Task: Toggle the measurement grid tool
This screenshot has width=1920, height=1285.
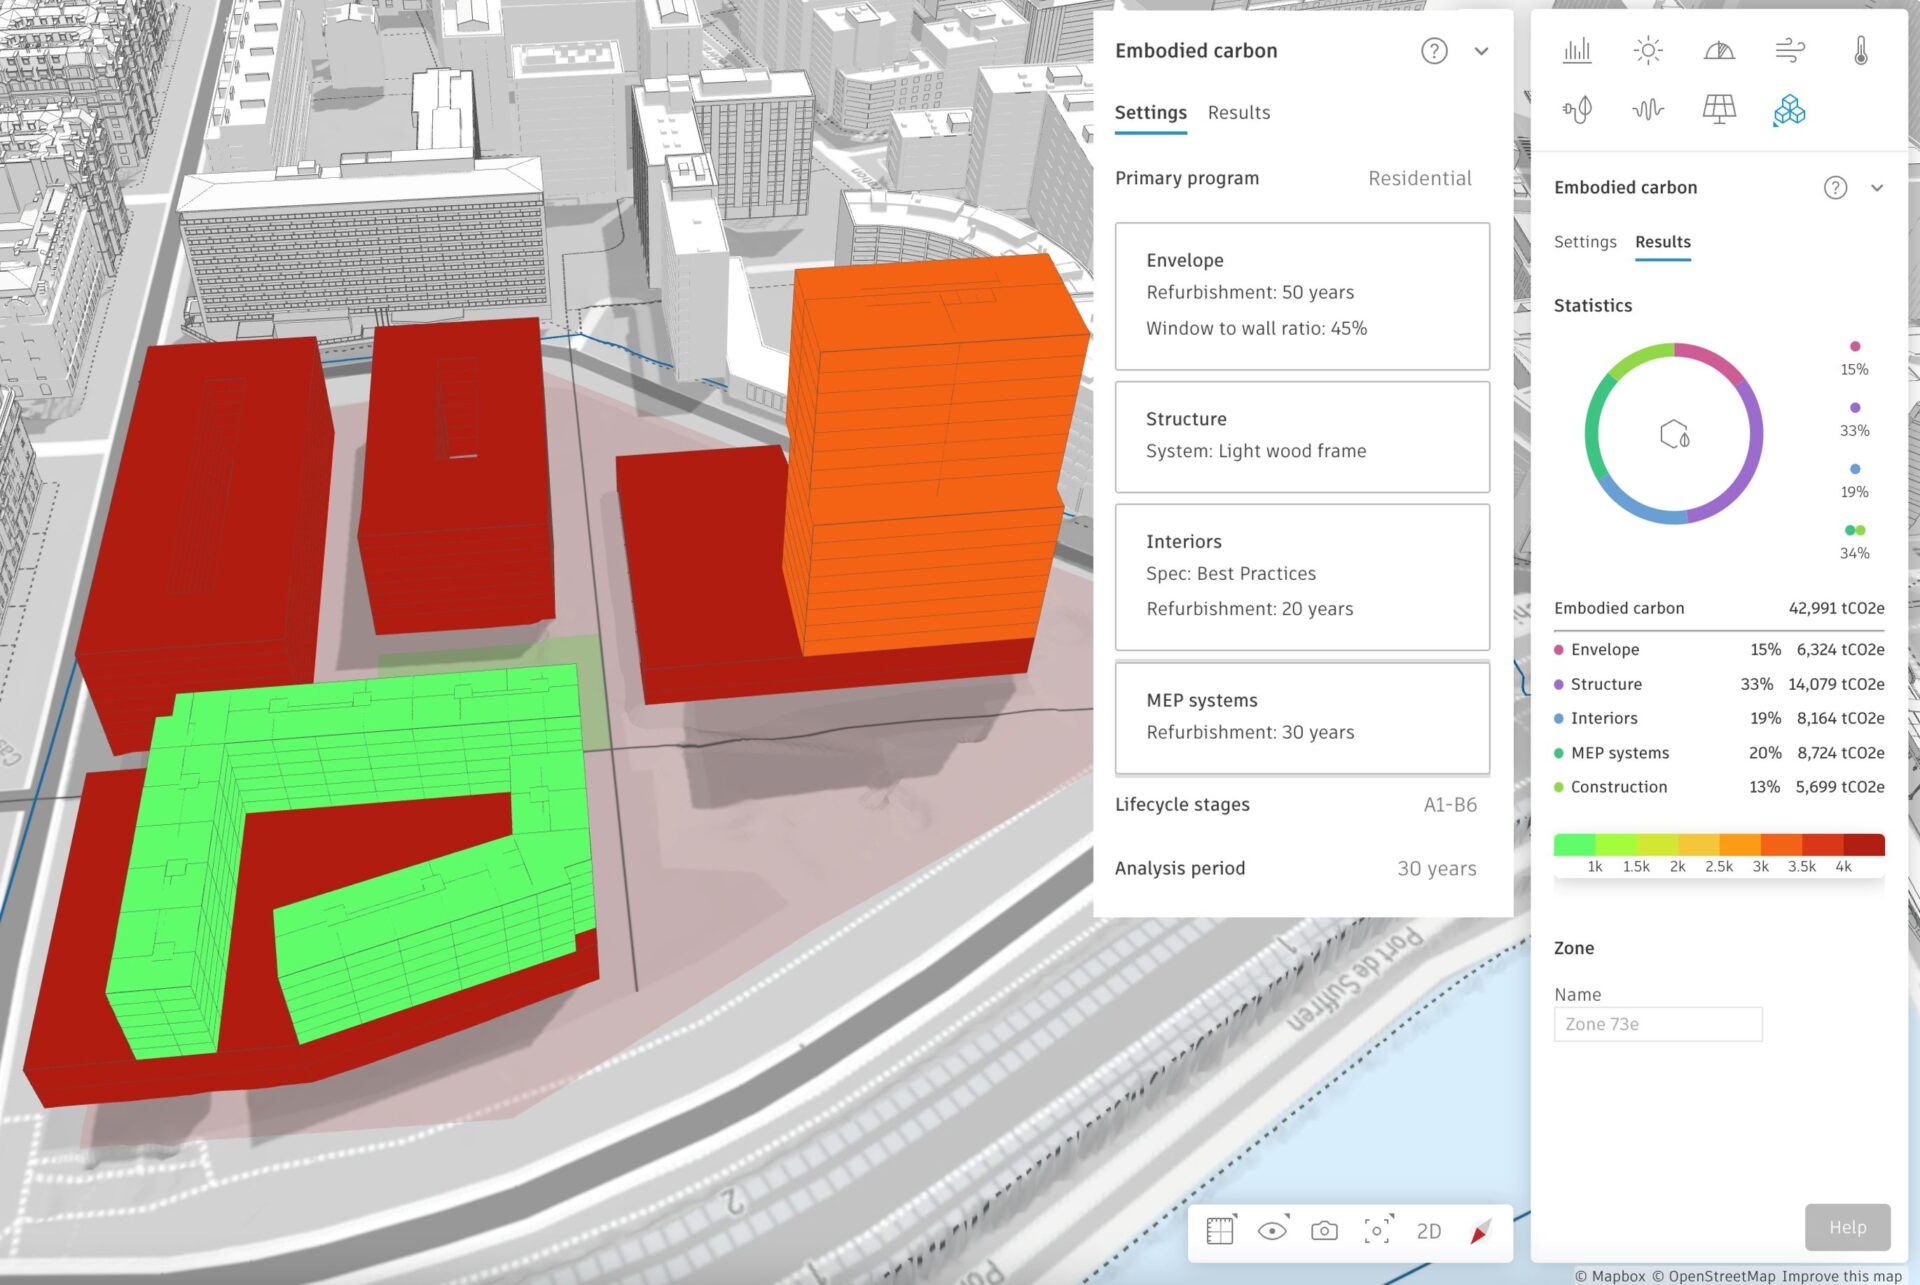Action: (x=1220, y=1231)
